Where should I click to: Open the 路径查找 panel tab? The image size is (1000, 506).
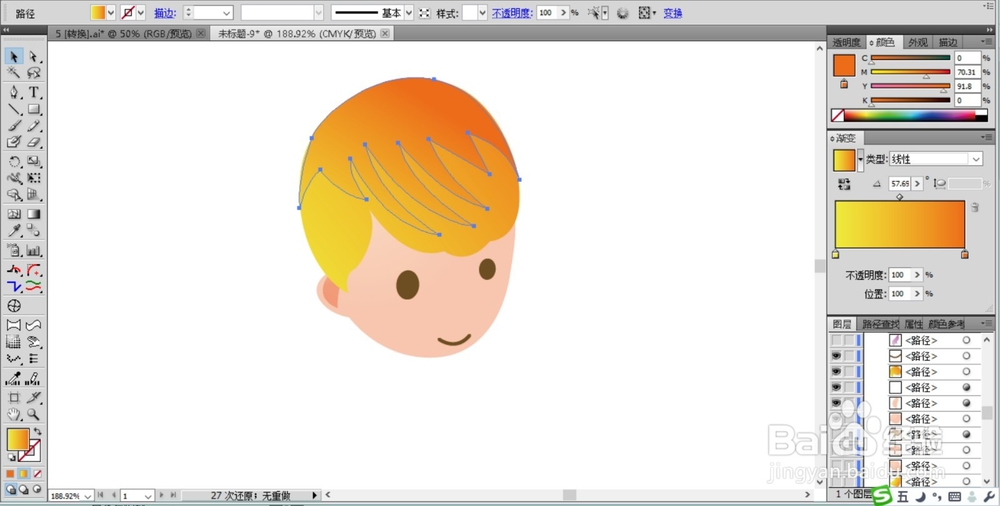[880, 324]
